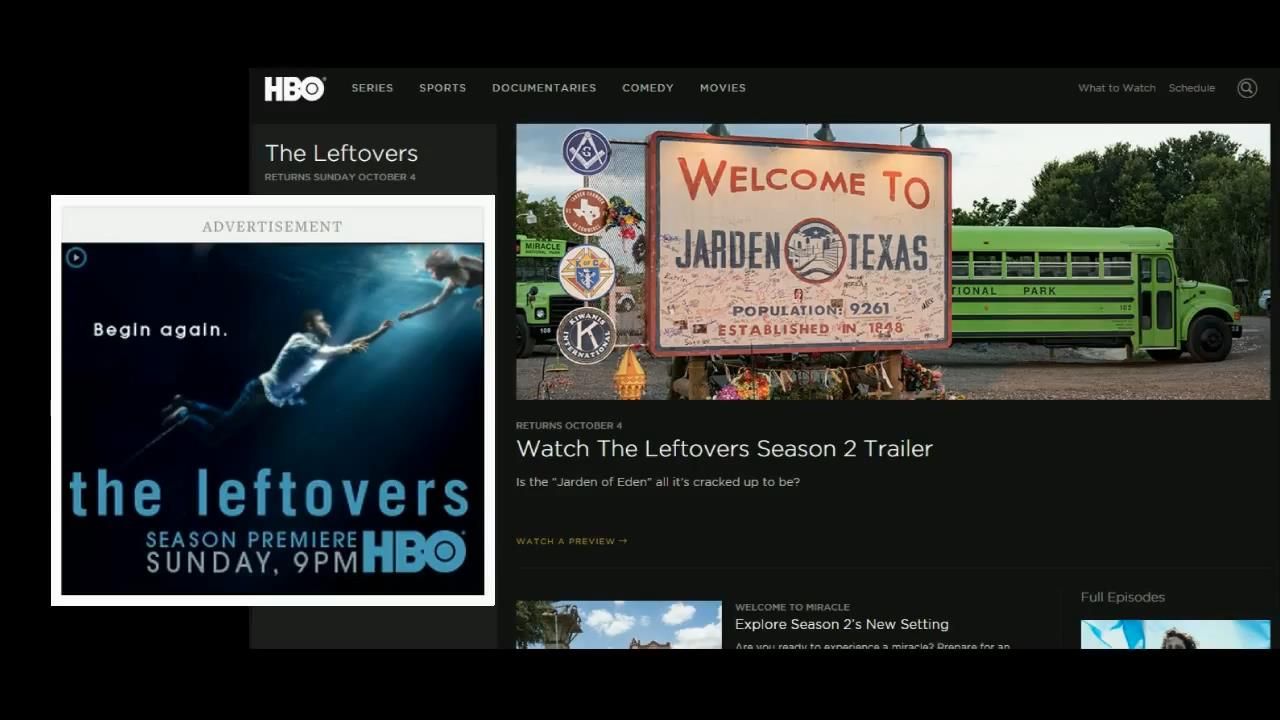Image resolution: width=1280 pixels, height=720 pixels.
Task: Select Comedy in the navigation bar
Action: click(x=647, y=88)
